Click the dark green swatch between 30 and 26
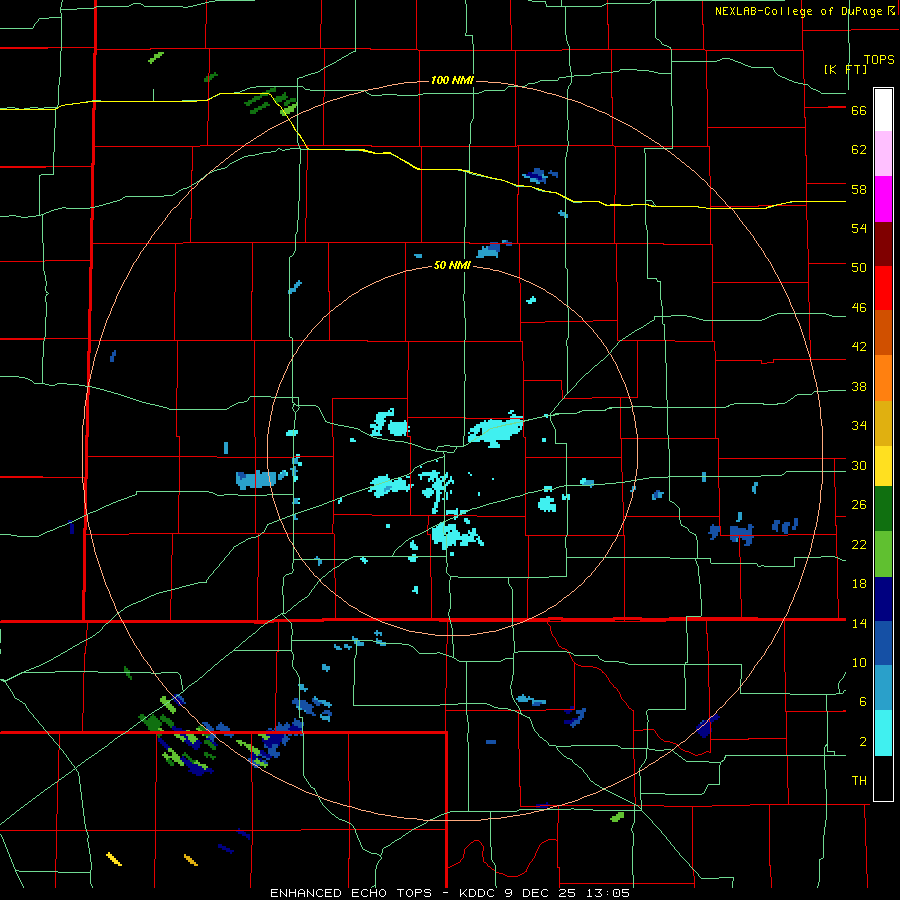Screen dimensions: 900x900 (x=883, y=509)
